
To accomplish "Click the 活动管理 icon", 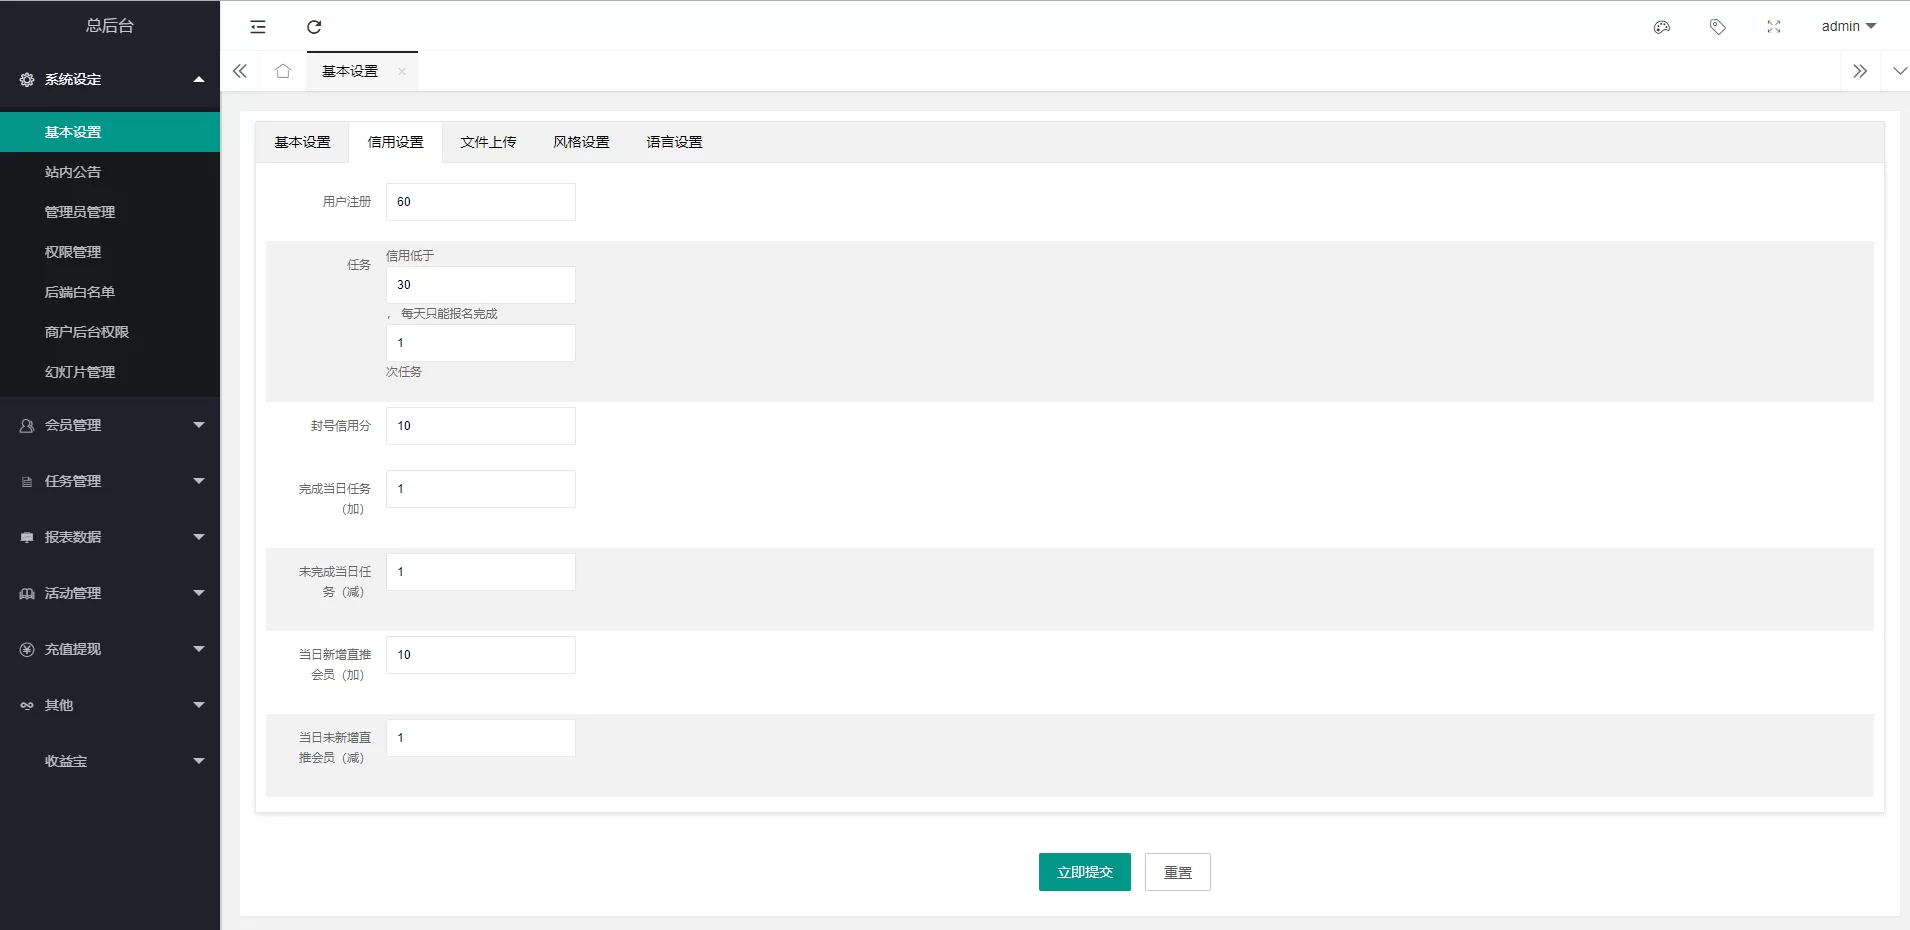I will pyautogui.click(x=27, y=593).
